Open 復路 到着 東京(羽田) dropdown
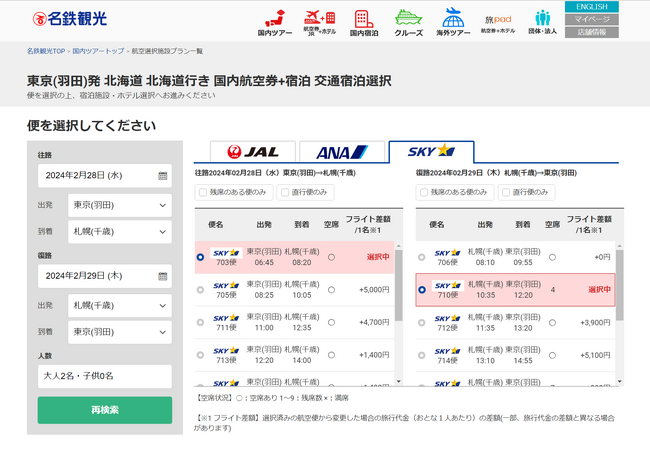This screenshot has width=650, height=454. (120, 332)
